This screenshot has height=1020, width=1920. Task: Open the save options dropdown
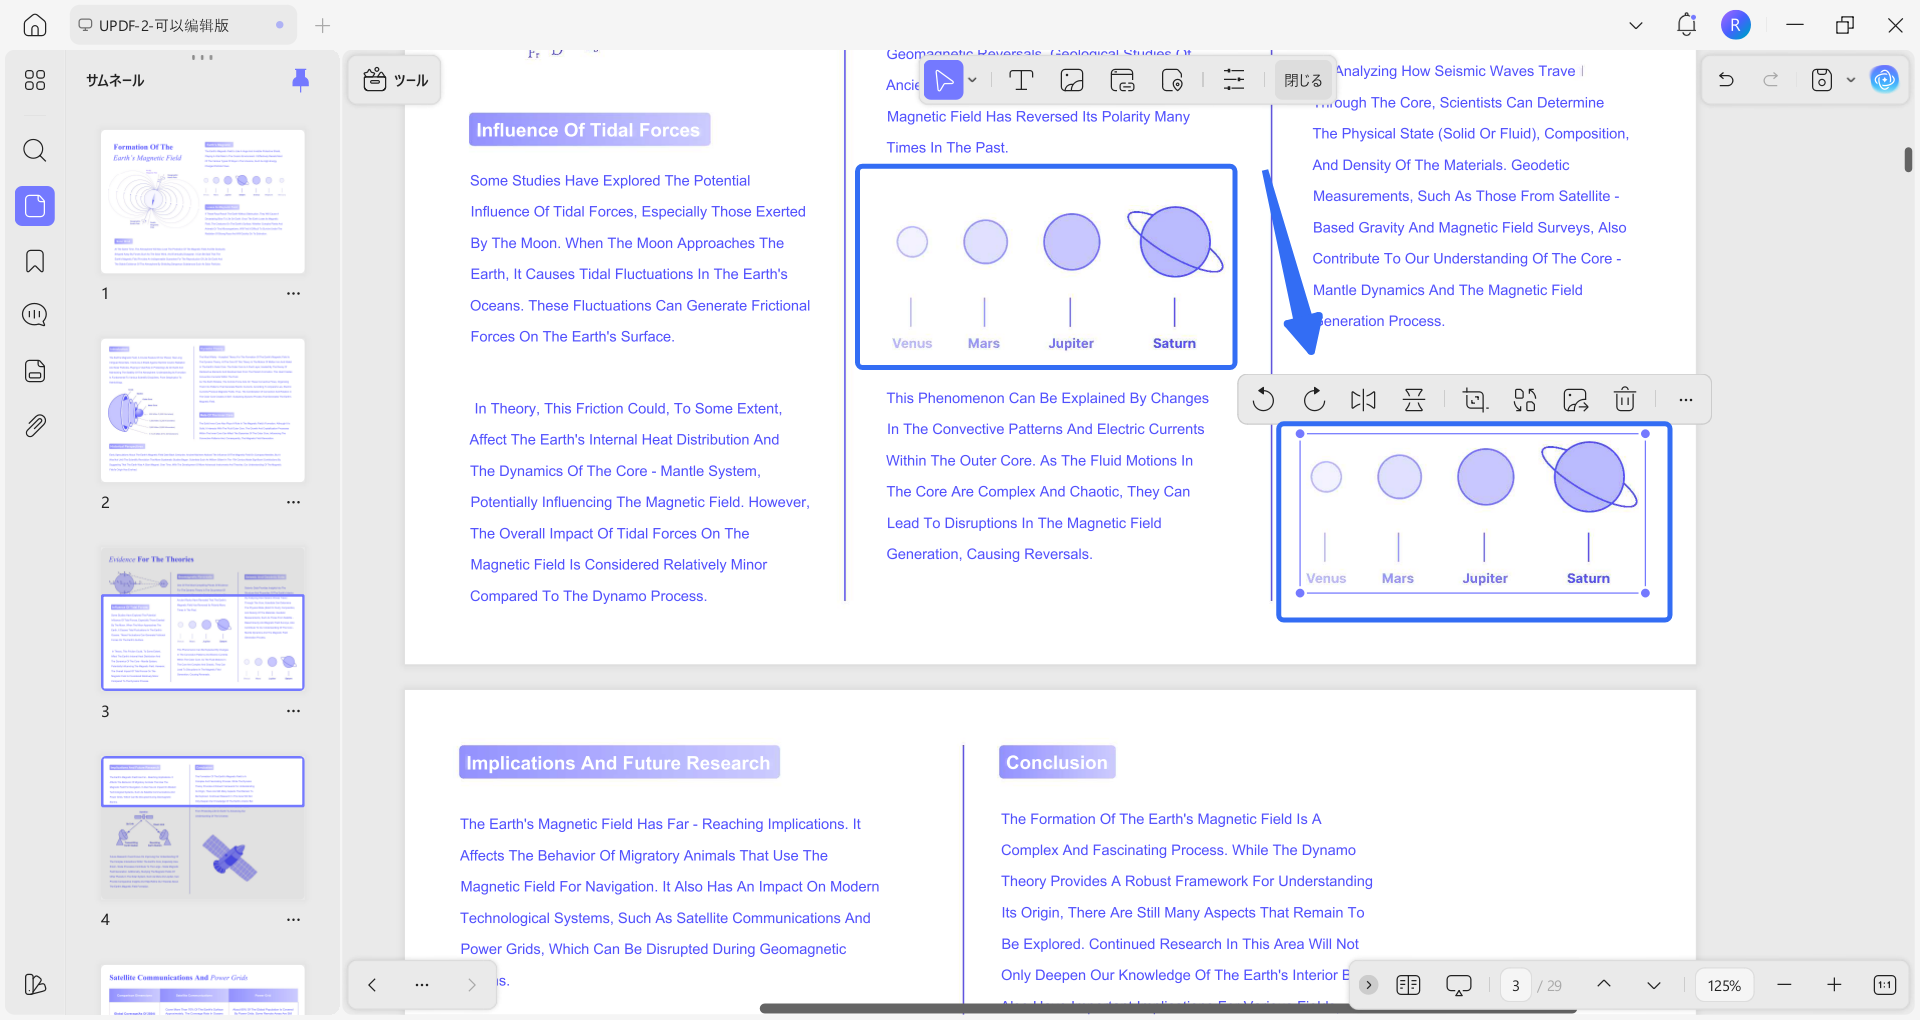(1850, 80)
